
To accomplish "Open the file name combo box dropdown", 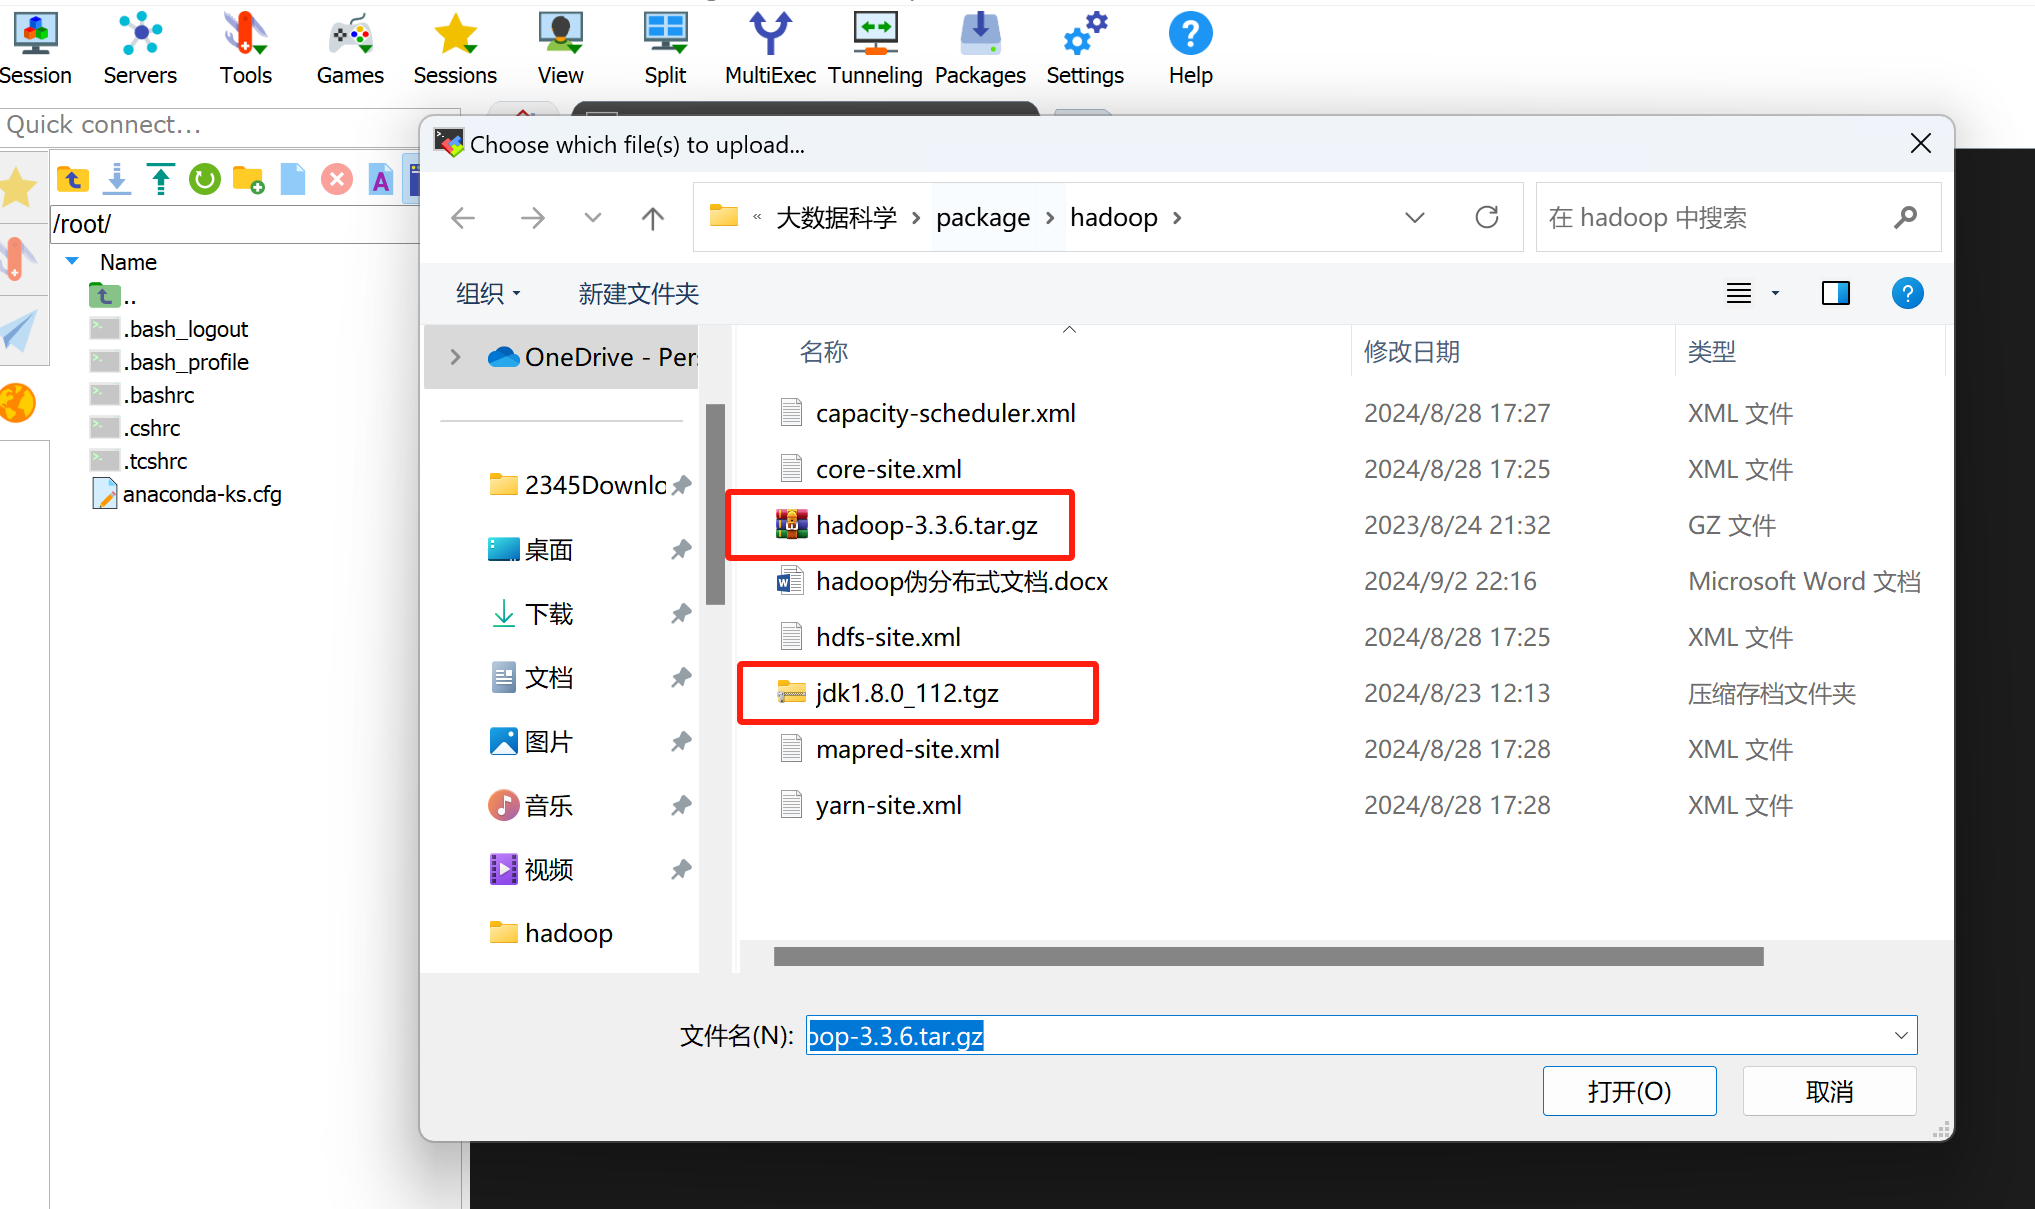I will pos(1900,1035).
